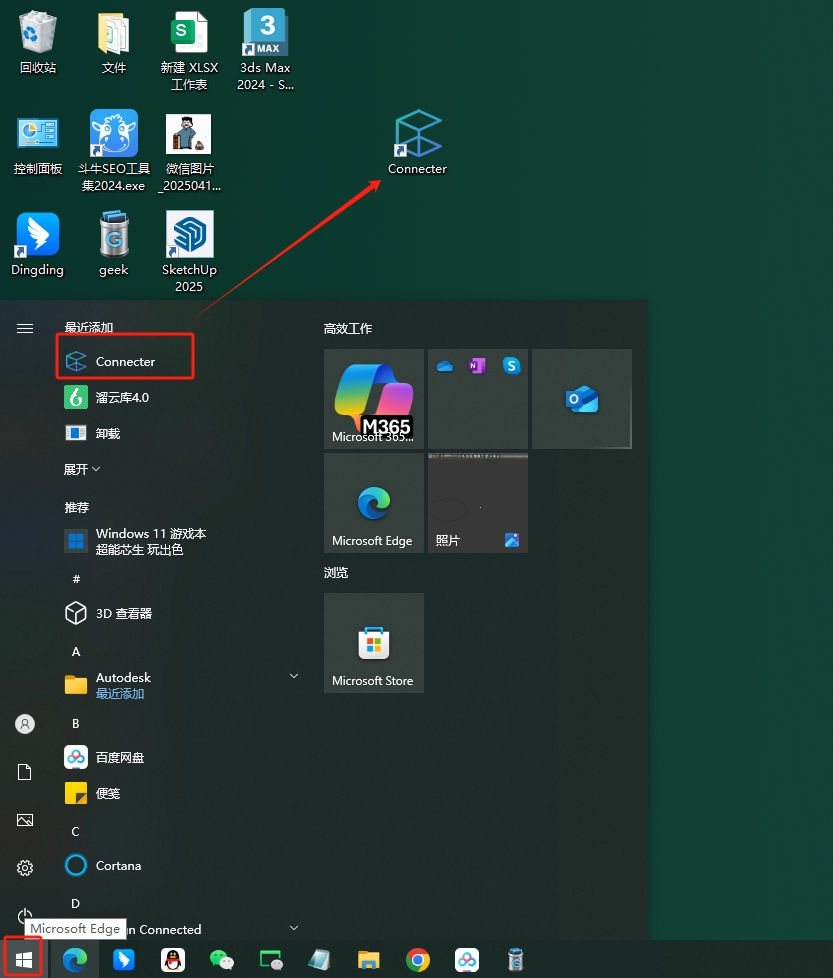Toggle the Start menu hamburger navigation
The width and height of the screenshot is (833, 978).
[x=25, y=328]
